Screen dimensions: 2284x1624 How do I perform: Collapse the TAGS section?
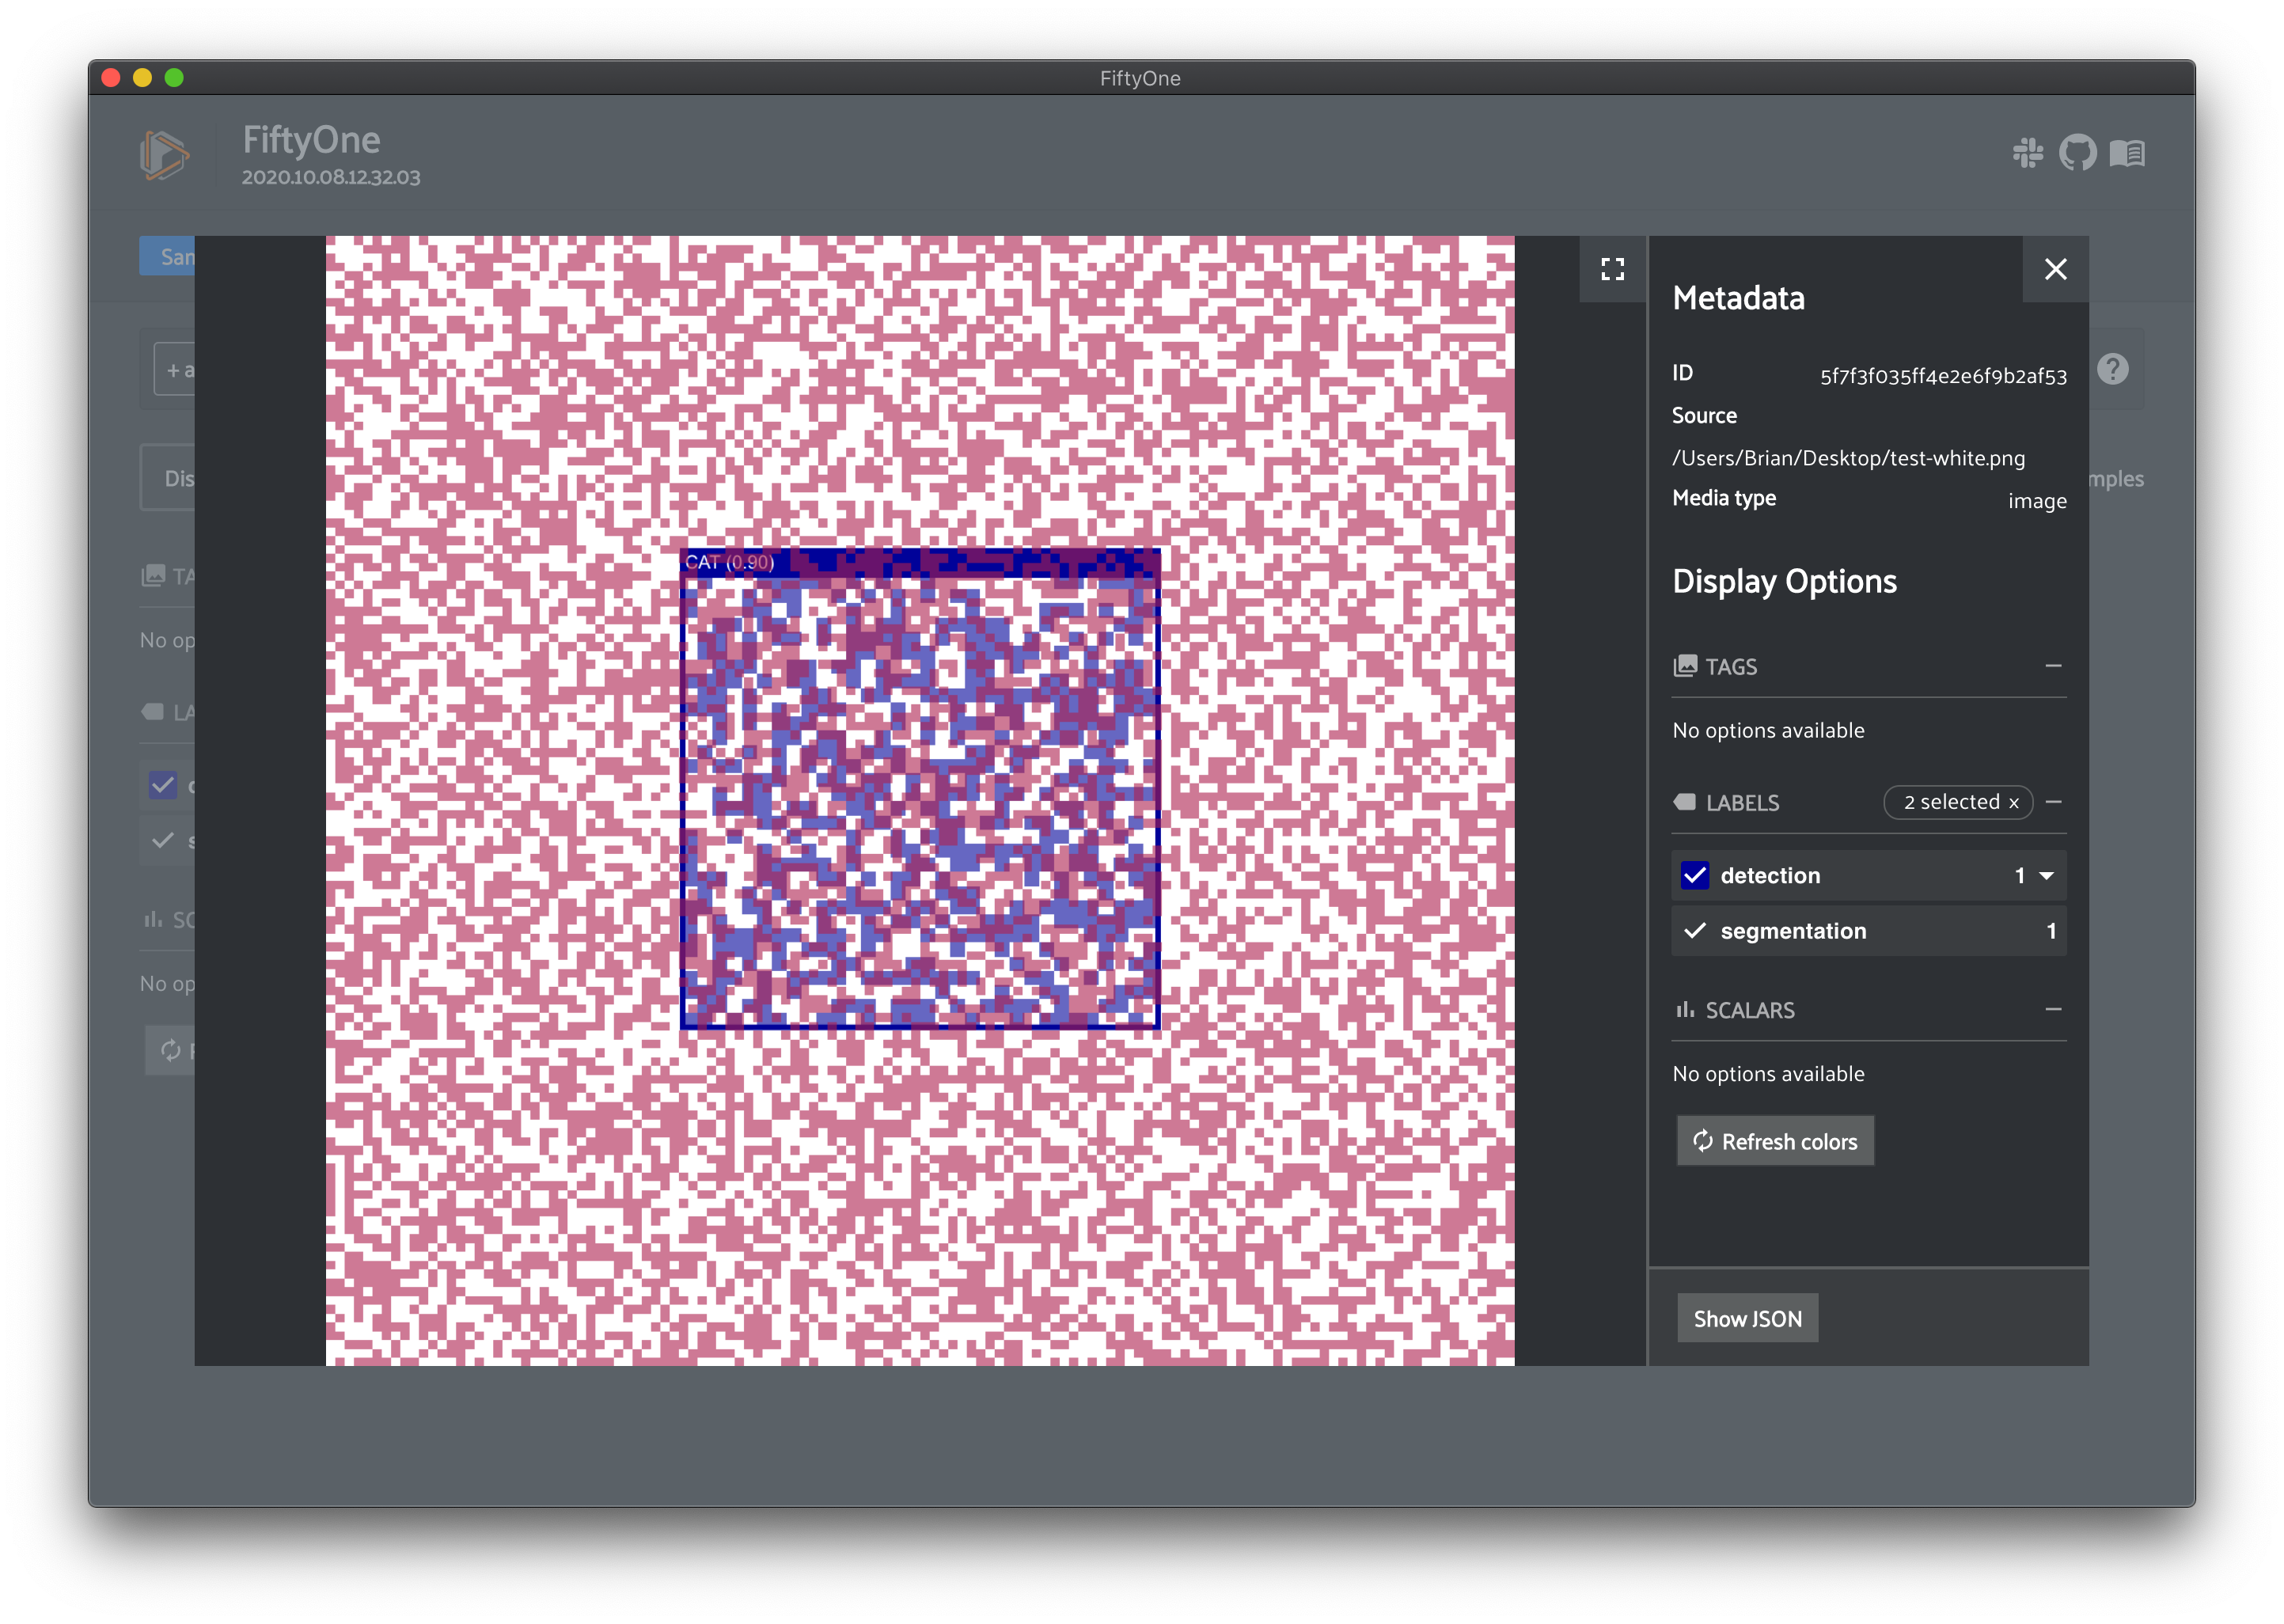tap(2053, 666)
